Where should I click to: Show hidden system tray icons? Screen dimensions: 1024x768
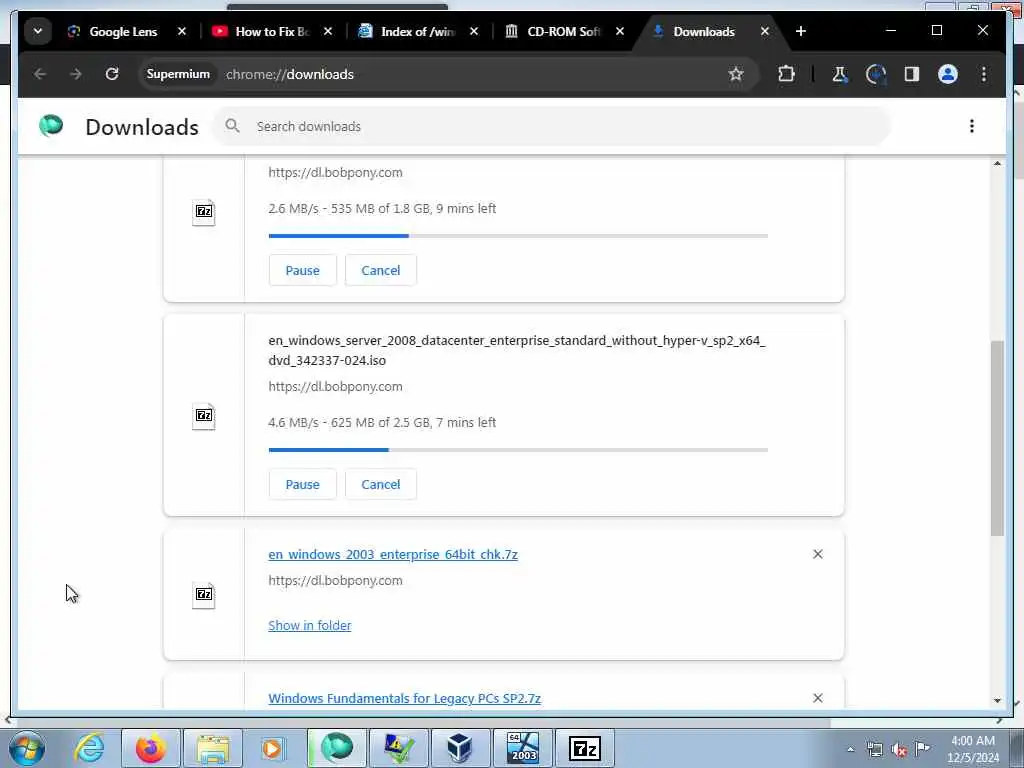point(850,749)
